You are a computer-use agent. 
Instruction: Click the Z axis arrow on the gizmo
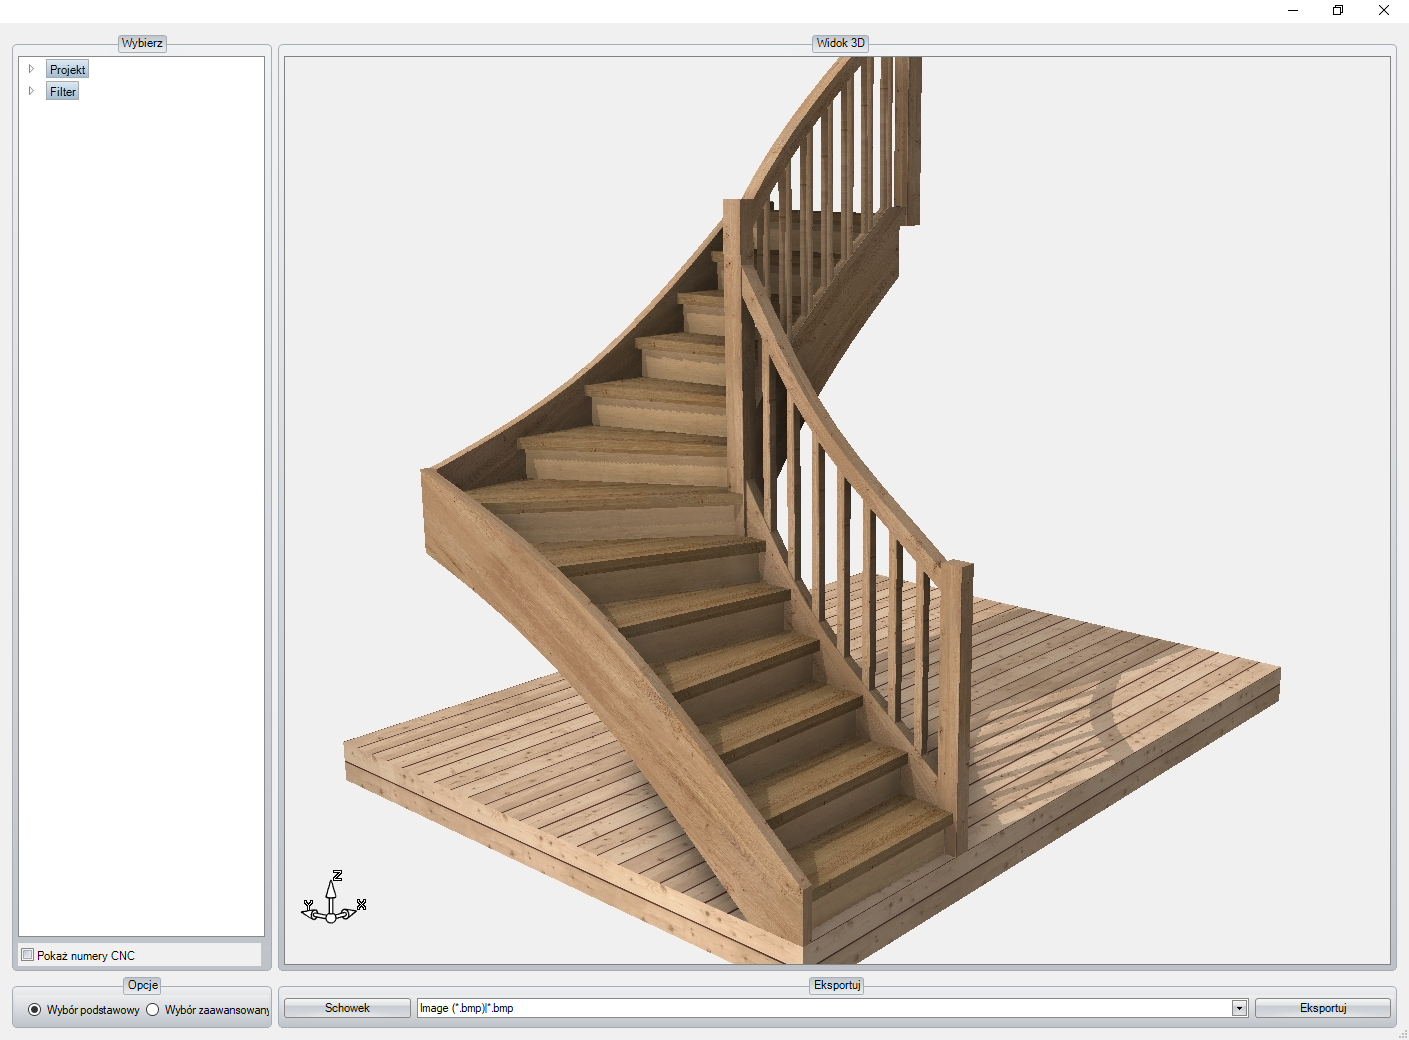(332, 887)
